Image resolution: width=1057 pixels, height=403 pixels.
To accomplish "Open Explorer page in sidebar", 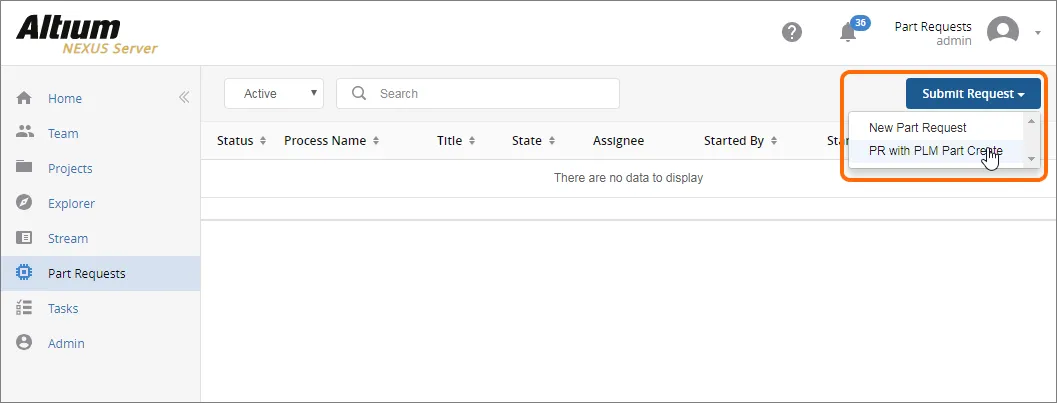I will (x=71, y=204).
